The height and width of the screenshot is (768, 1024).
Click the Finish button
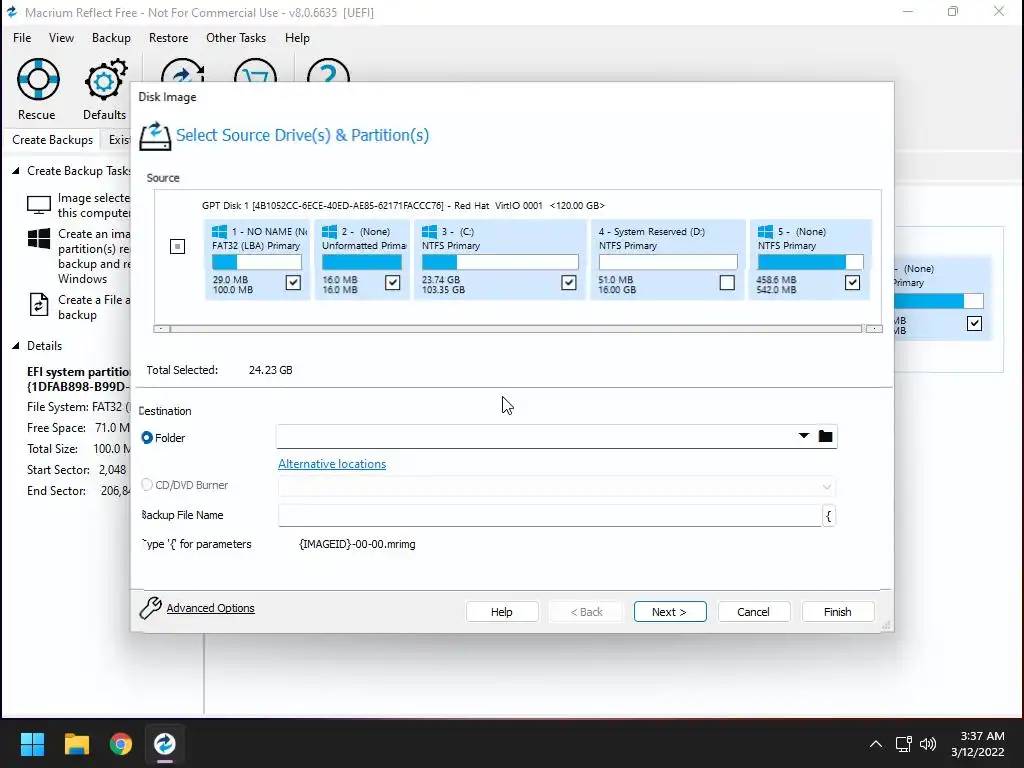[838, 612]
